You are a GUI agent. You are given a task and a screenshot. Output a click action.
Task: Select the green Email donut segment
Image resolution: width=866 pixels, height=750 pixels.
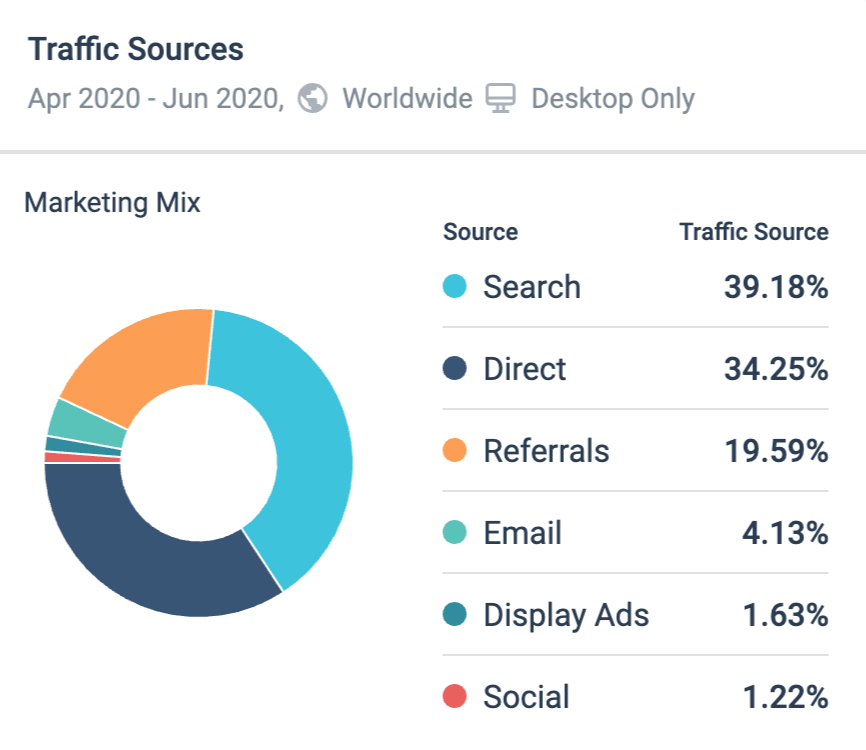(86, 424)
